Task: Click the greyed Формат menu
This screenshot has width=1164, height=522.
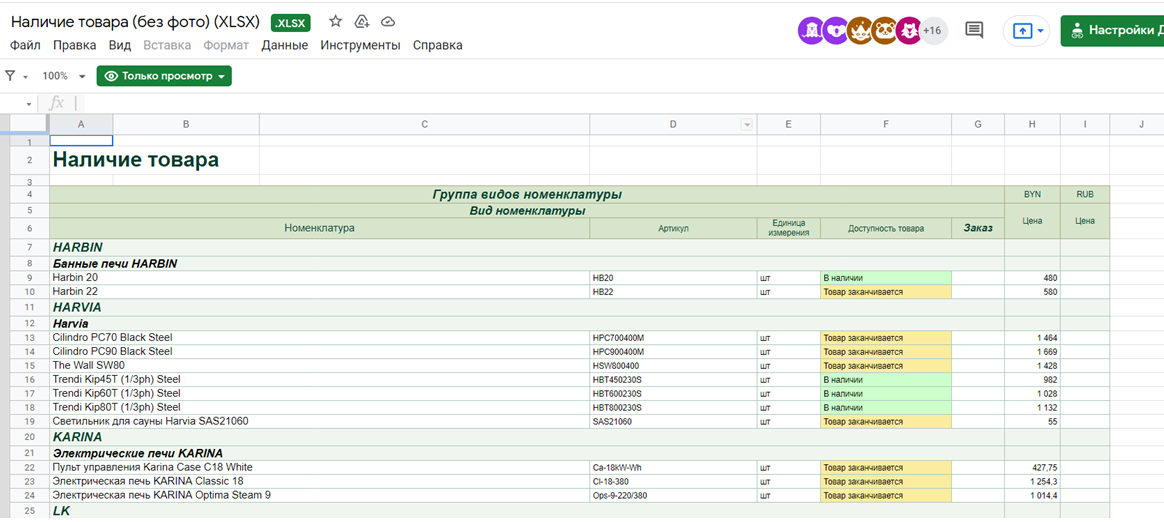Action: (226, 45)
